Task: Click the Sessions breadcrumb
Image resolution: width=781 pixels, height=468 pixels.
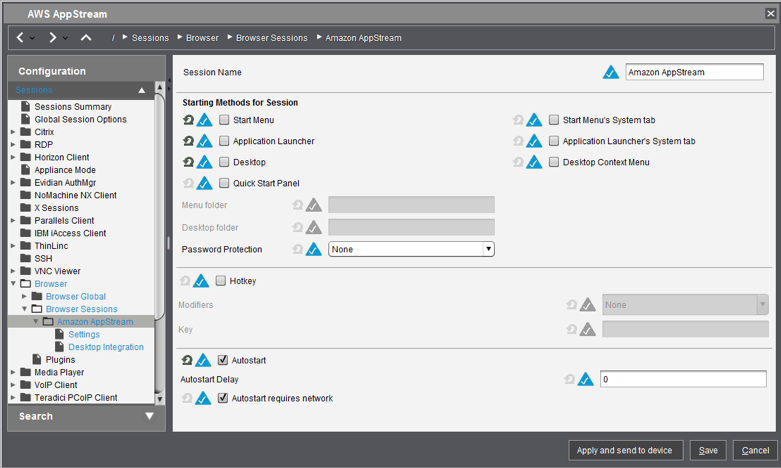Action: coord(150,38)
